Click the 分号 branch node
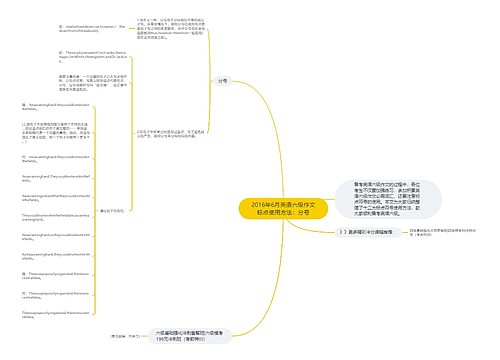This screenshot has width=500, height=360. pyautogui.click(x=223, y=81)
